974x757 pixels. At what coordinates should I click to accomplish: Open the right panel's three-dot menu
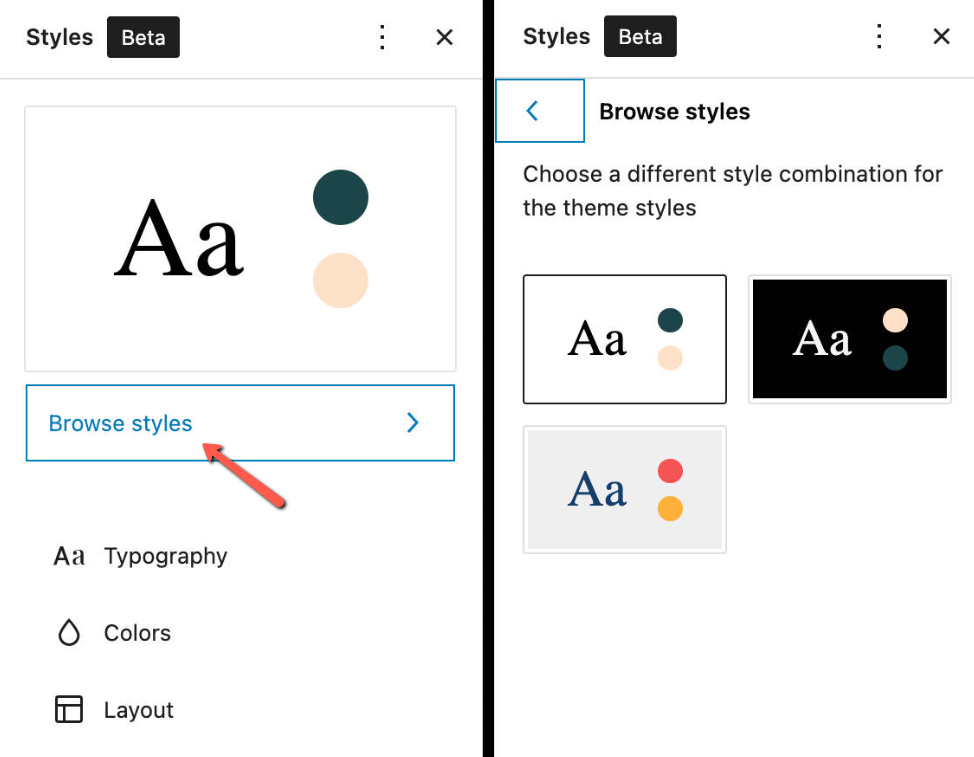point(879,36)
